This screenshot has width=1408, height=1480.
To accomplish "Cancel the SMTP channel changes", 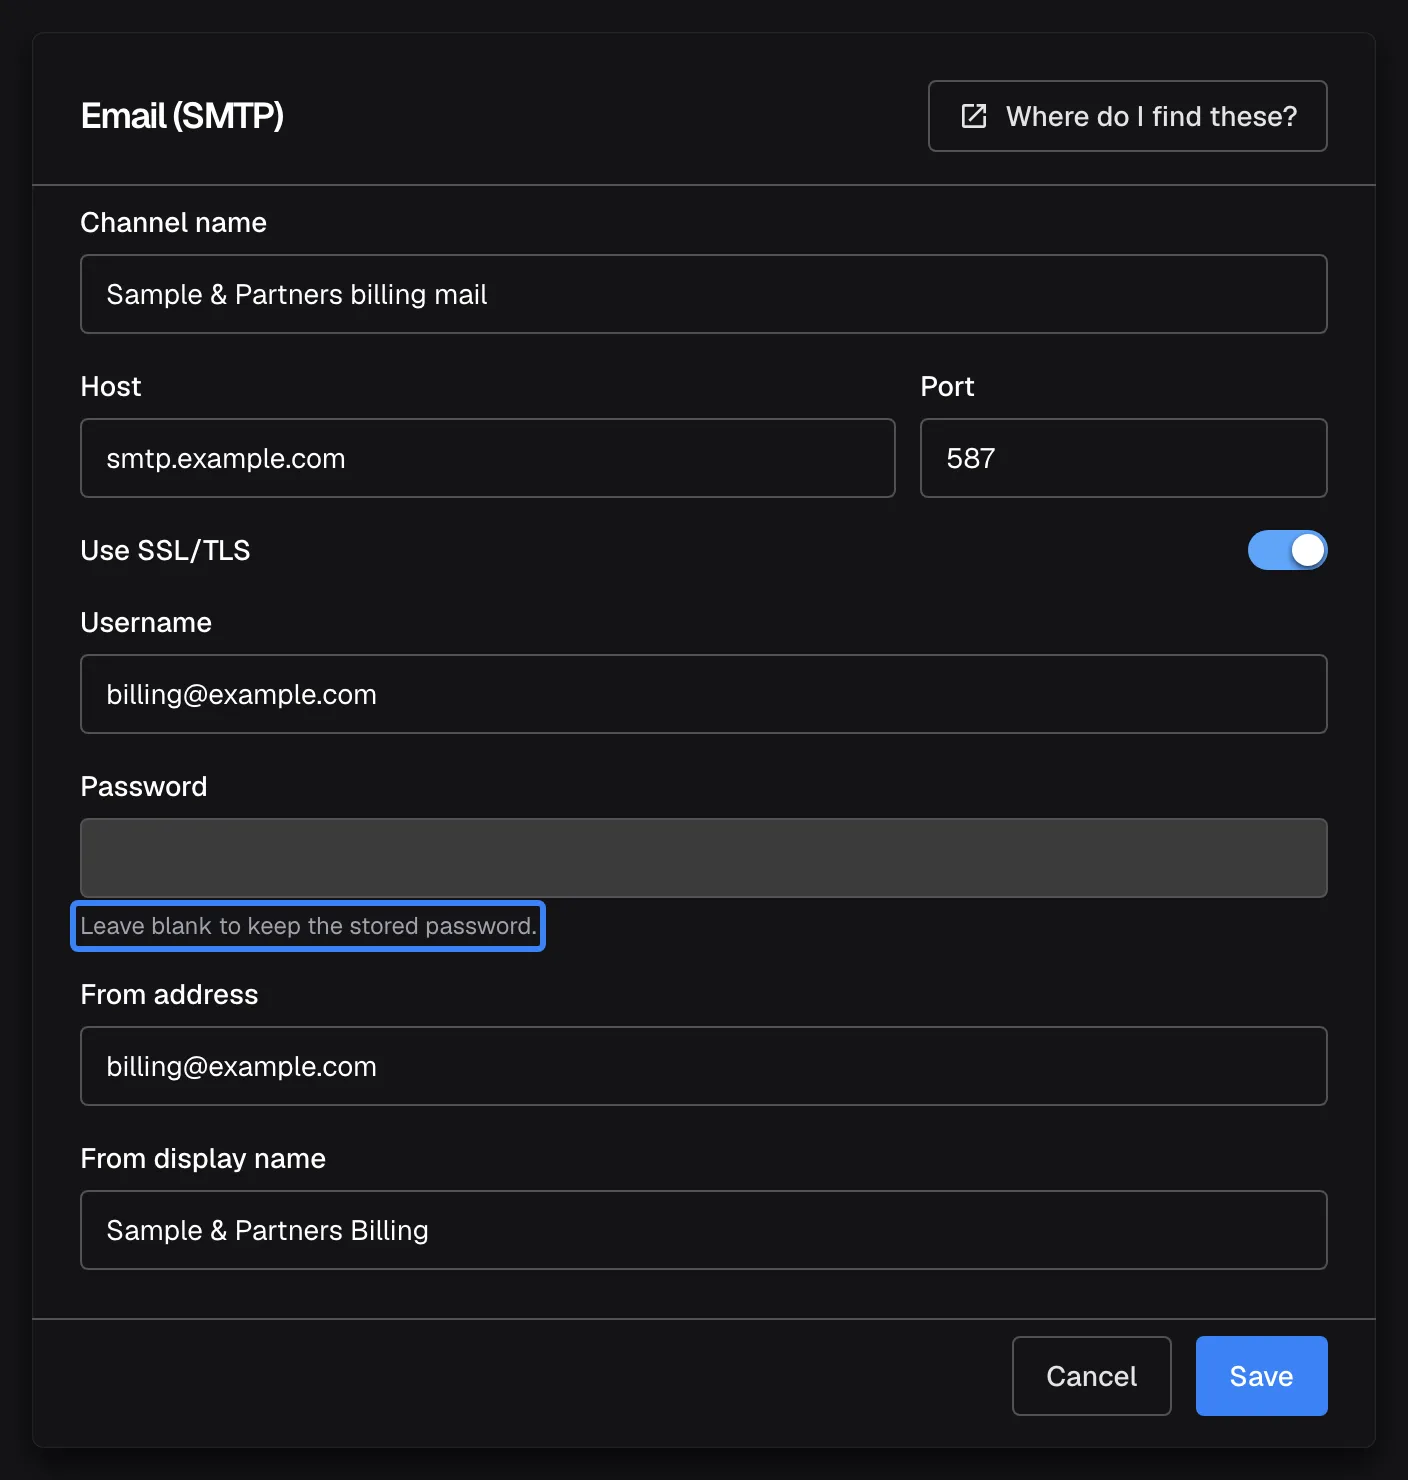I will [1091, 1376].
